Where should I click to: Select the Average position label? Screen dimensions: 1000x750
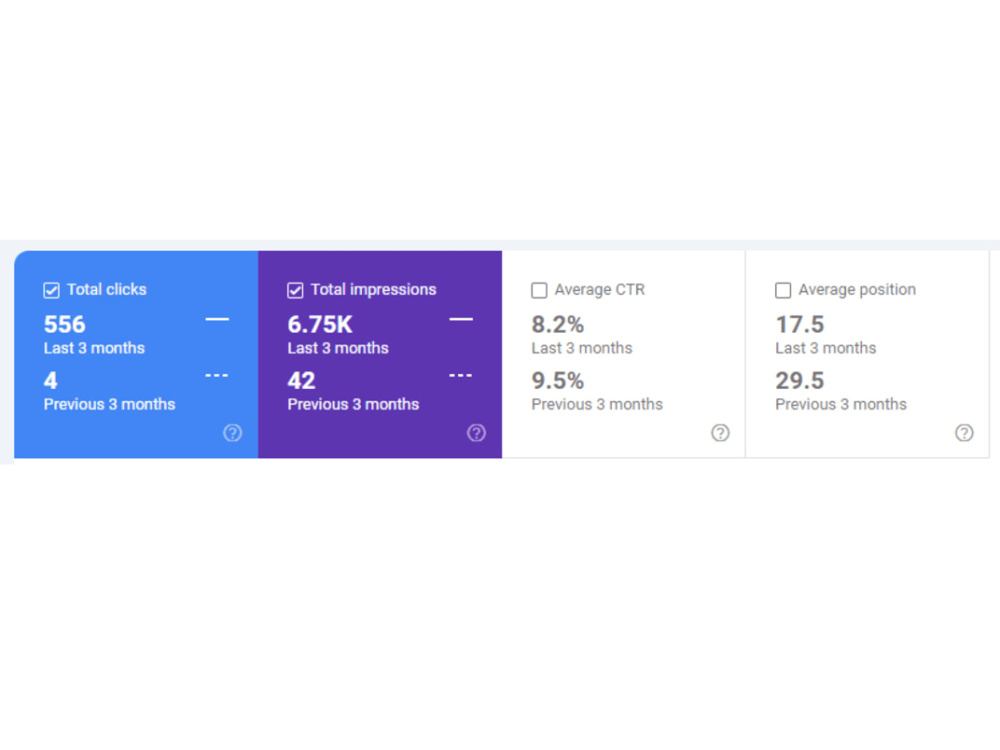(x=857, y=290)
